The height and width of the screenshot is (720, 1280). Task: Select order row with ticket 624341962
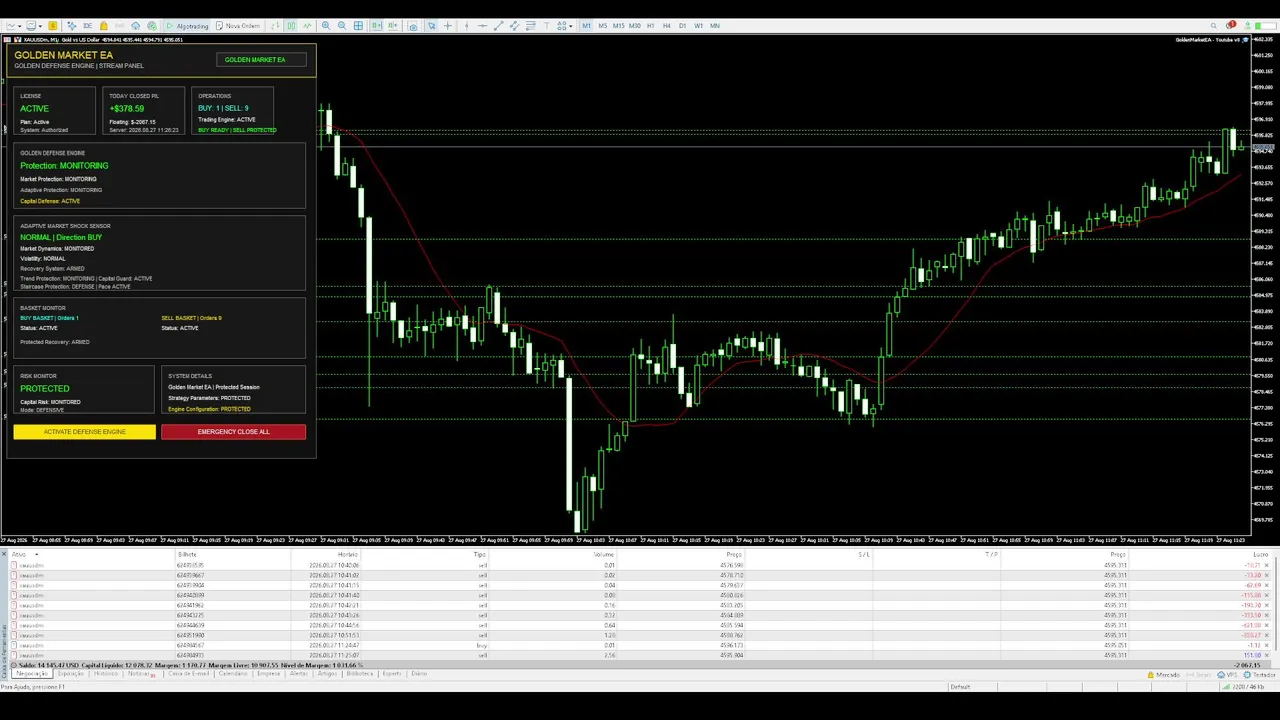click(640, 605)
